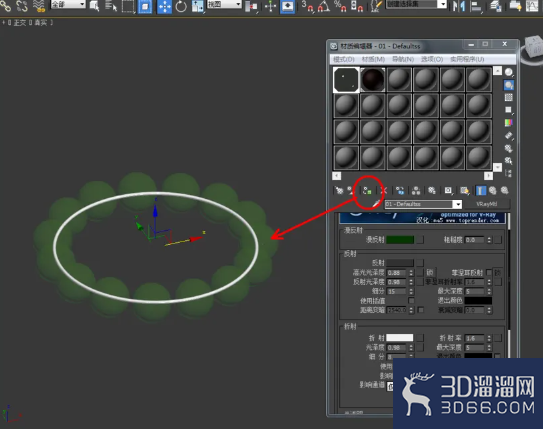Click Reset Map/Material red X icon

(384, 190)
